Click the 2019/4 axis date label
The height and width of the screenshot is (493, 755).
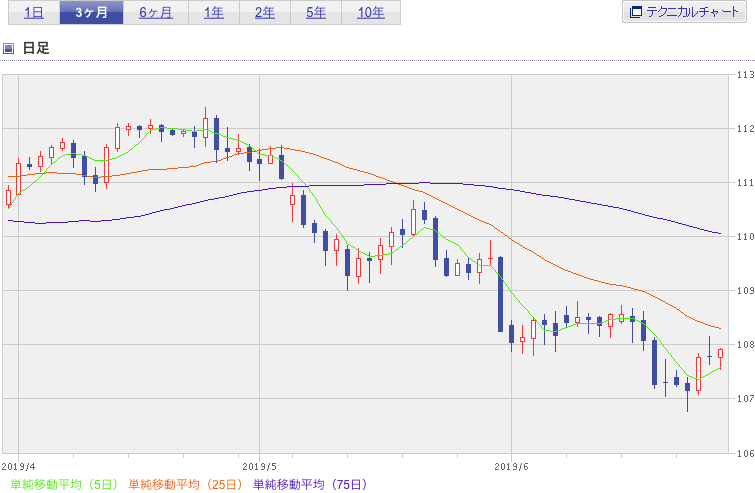pos(18,467)
